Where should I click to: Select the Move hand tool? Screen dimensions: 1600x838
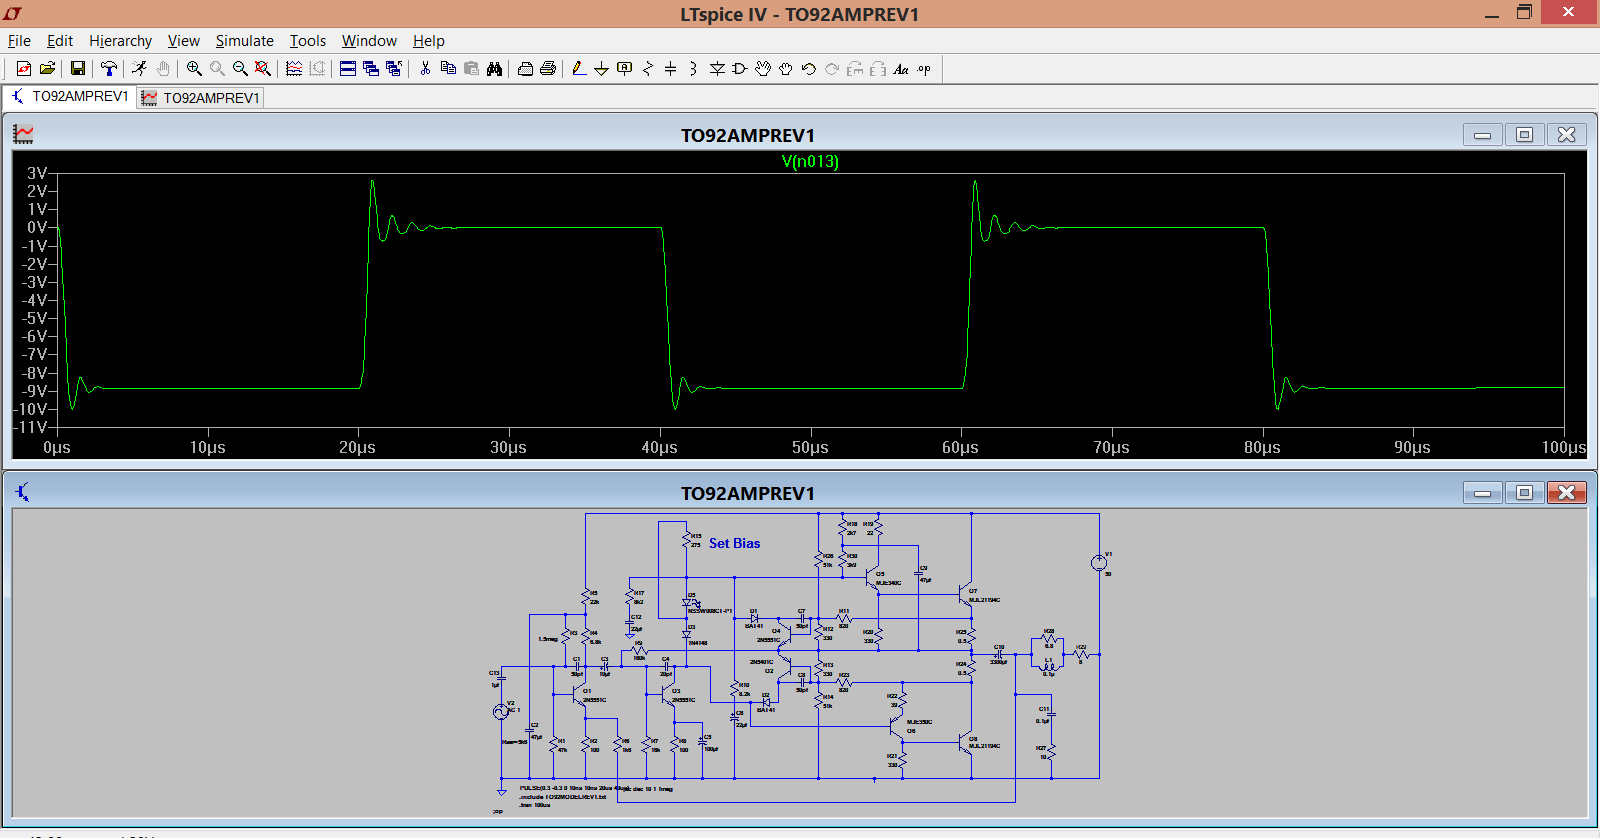(763, 69)
